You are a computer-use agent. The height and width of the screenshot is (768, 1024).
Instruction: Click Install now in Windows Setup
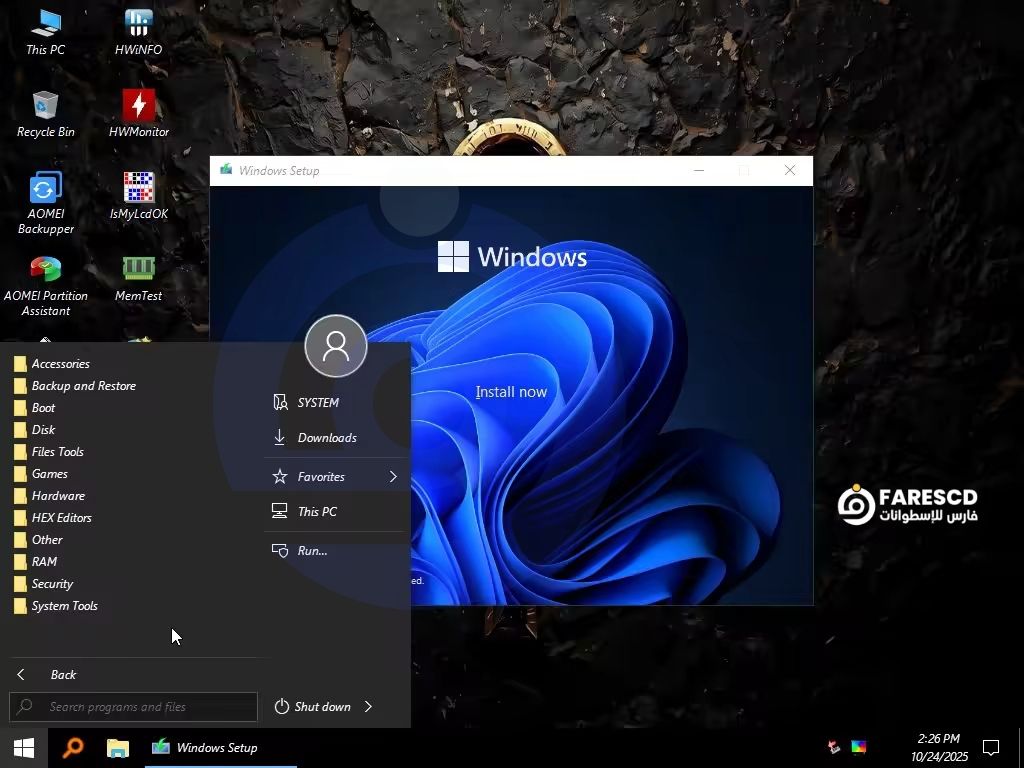click(511, 392)
